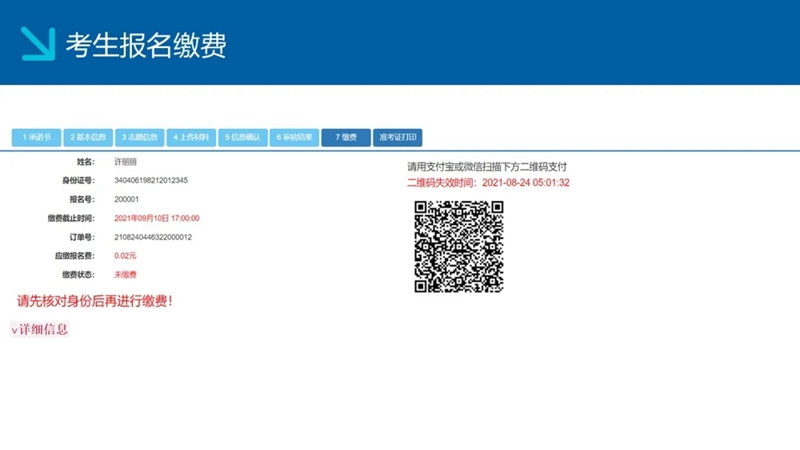
Task: Click the applicant name value beside 姓名
Action: tap(125, 162)
